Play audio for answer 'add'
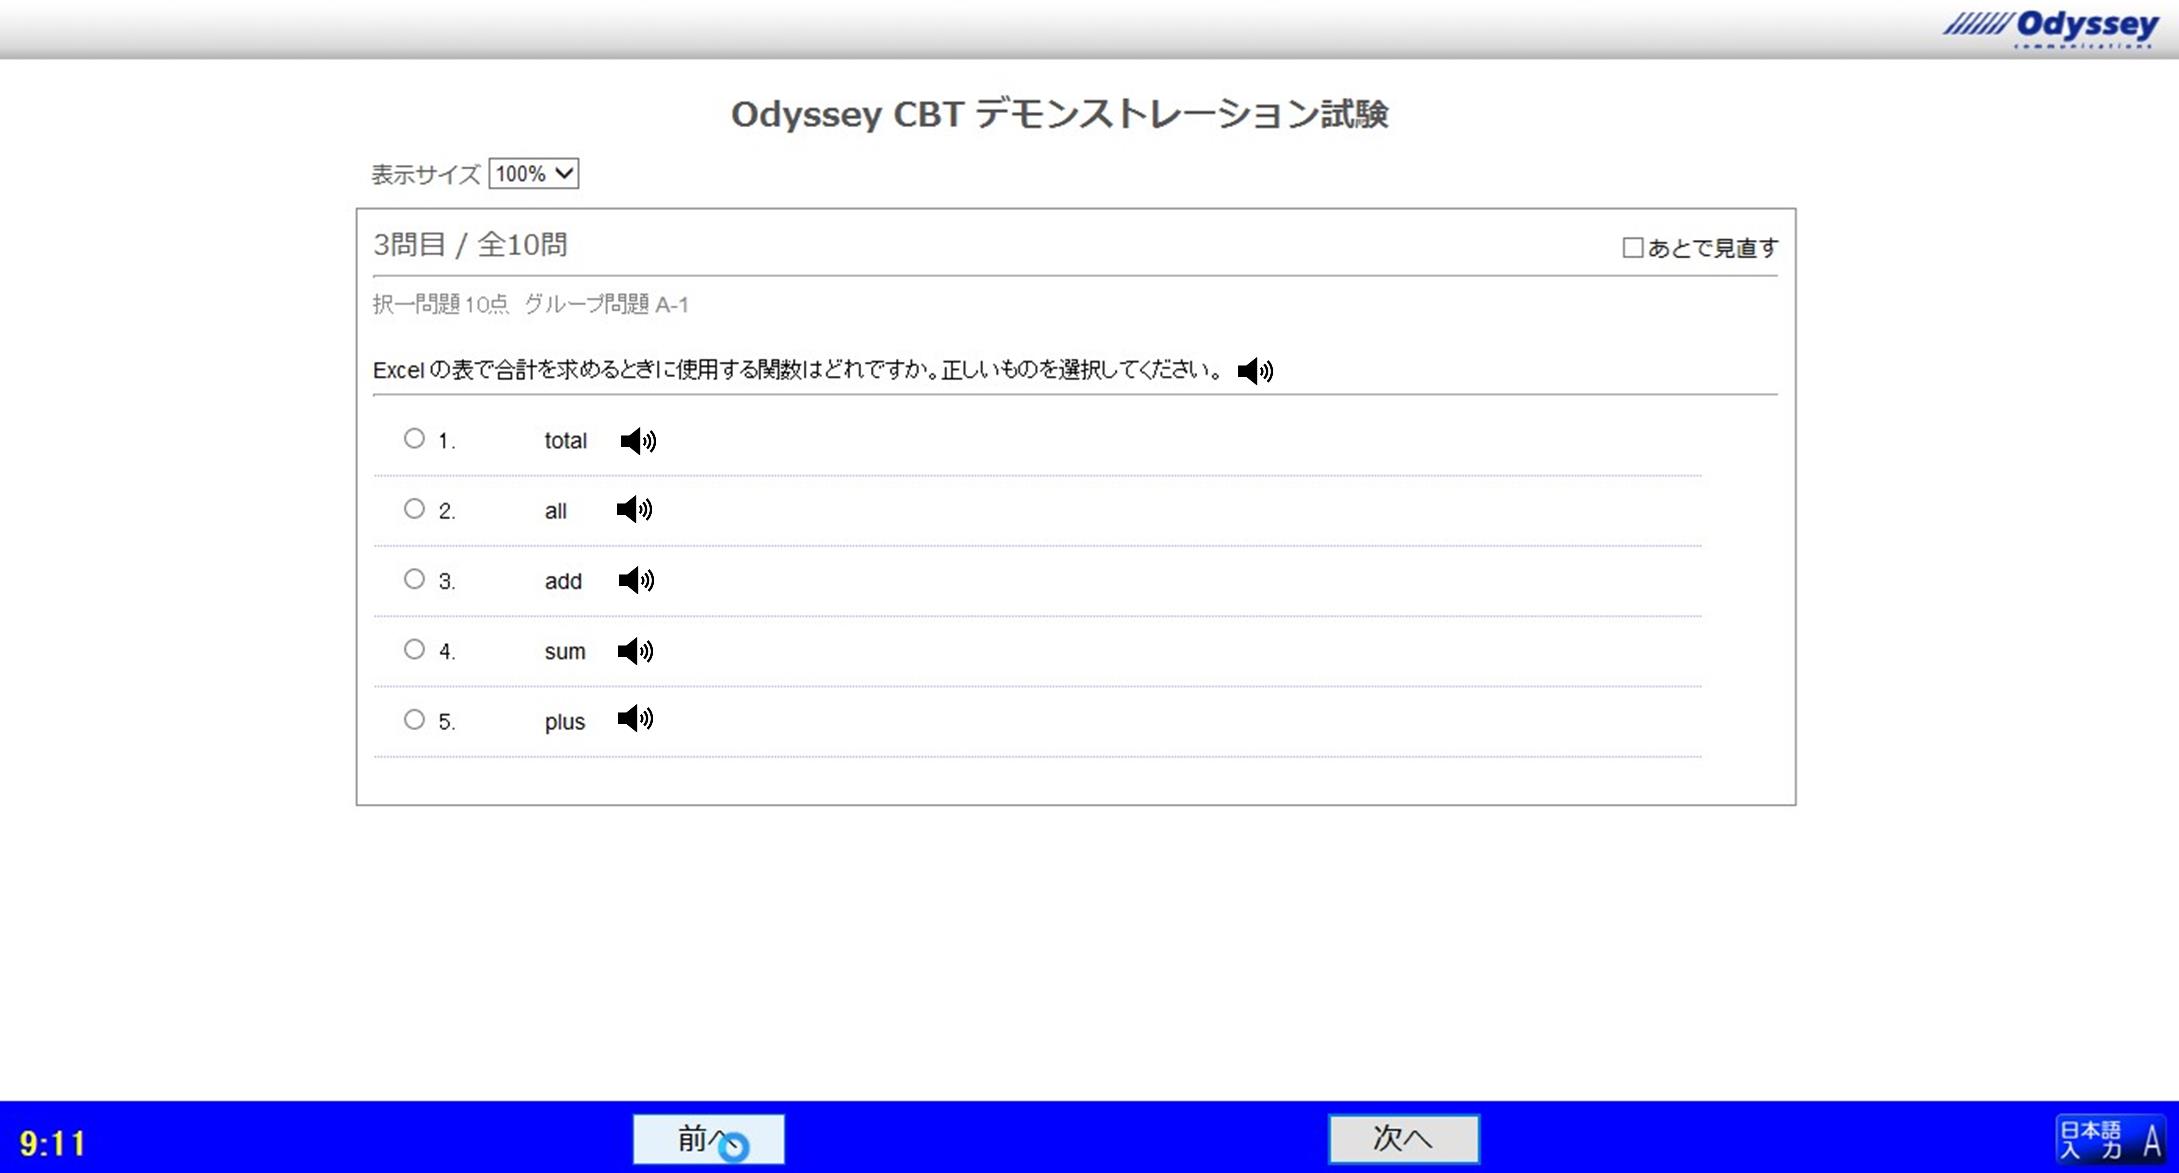 point(636,580)
